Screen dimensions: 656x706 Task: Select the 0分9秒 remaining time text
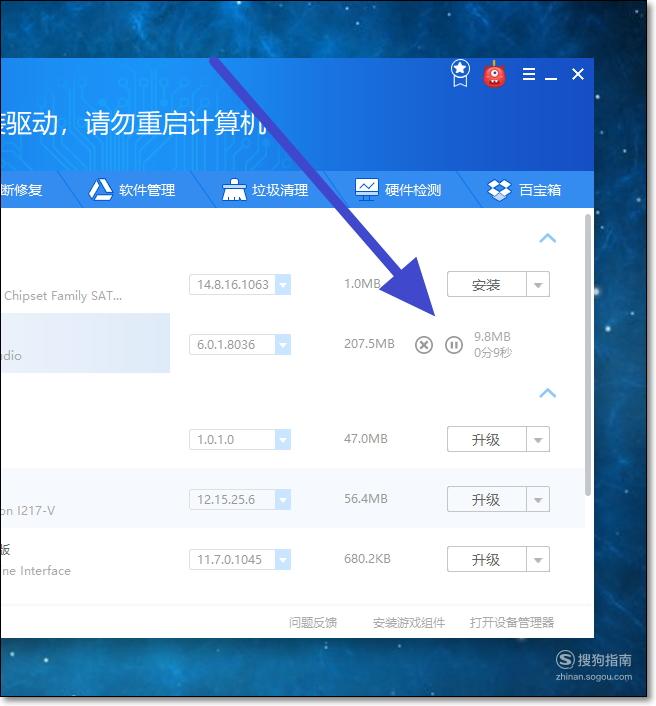point(493,352)
